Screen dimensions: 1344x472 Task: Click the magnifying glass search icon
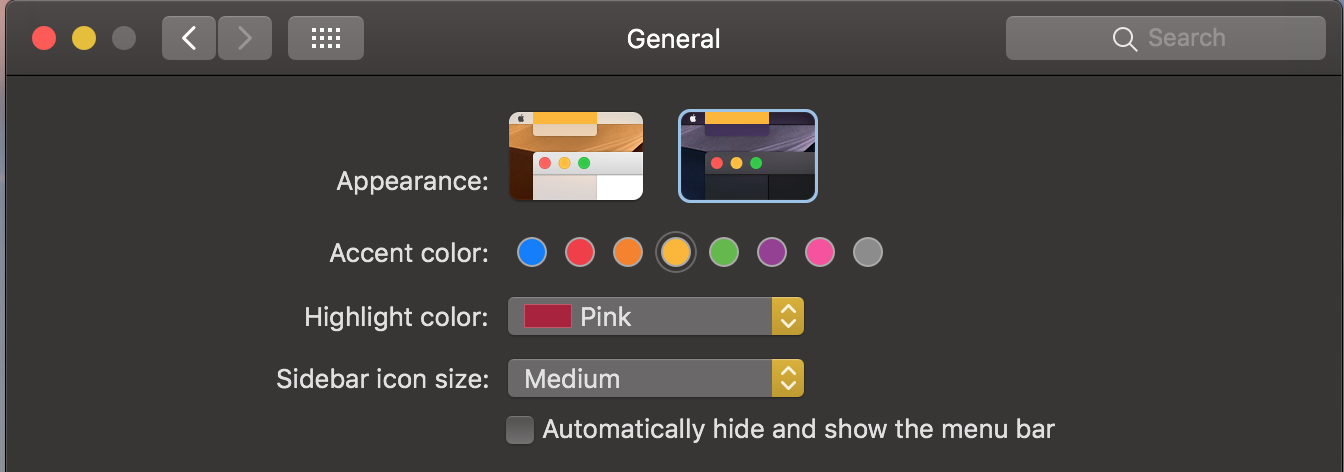(x=1125, y=39)
